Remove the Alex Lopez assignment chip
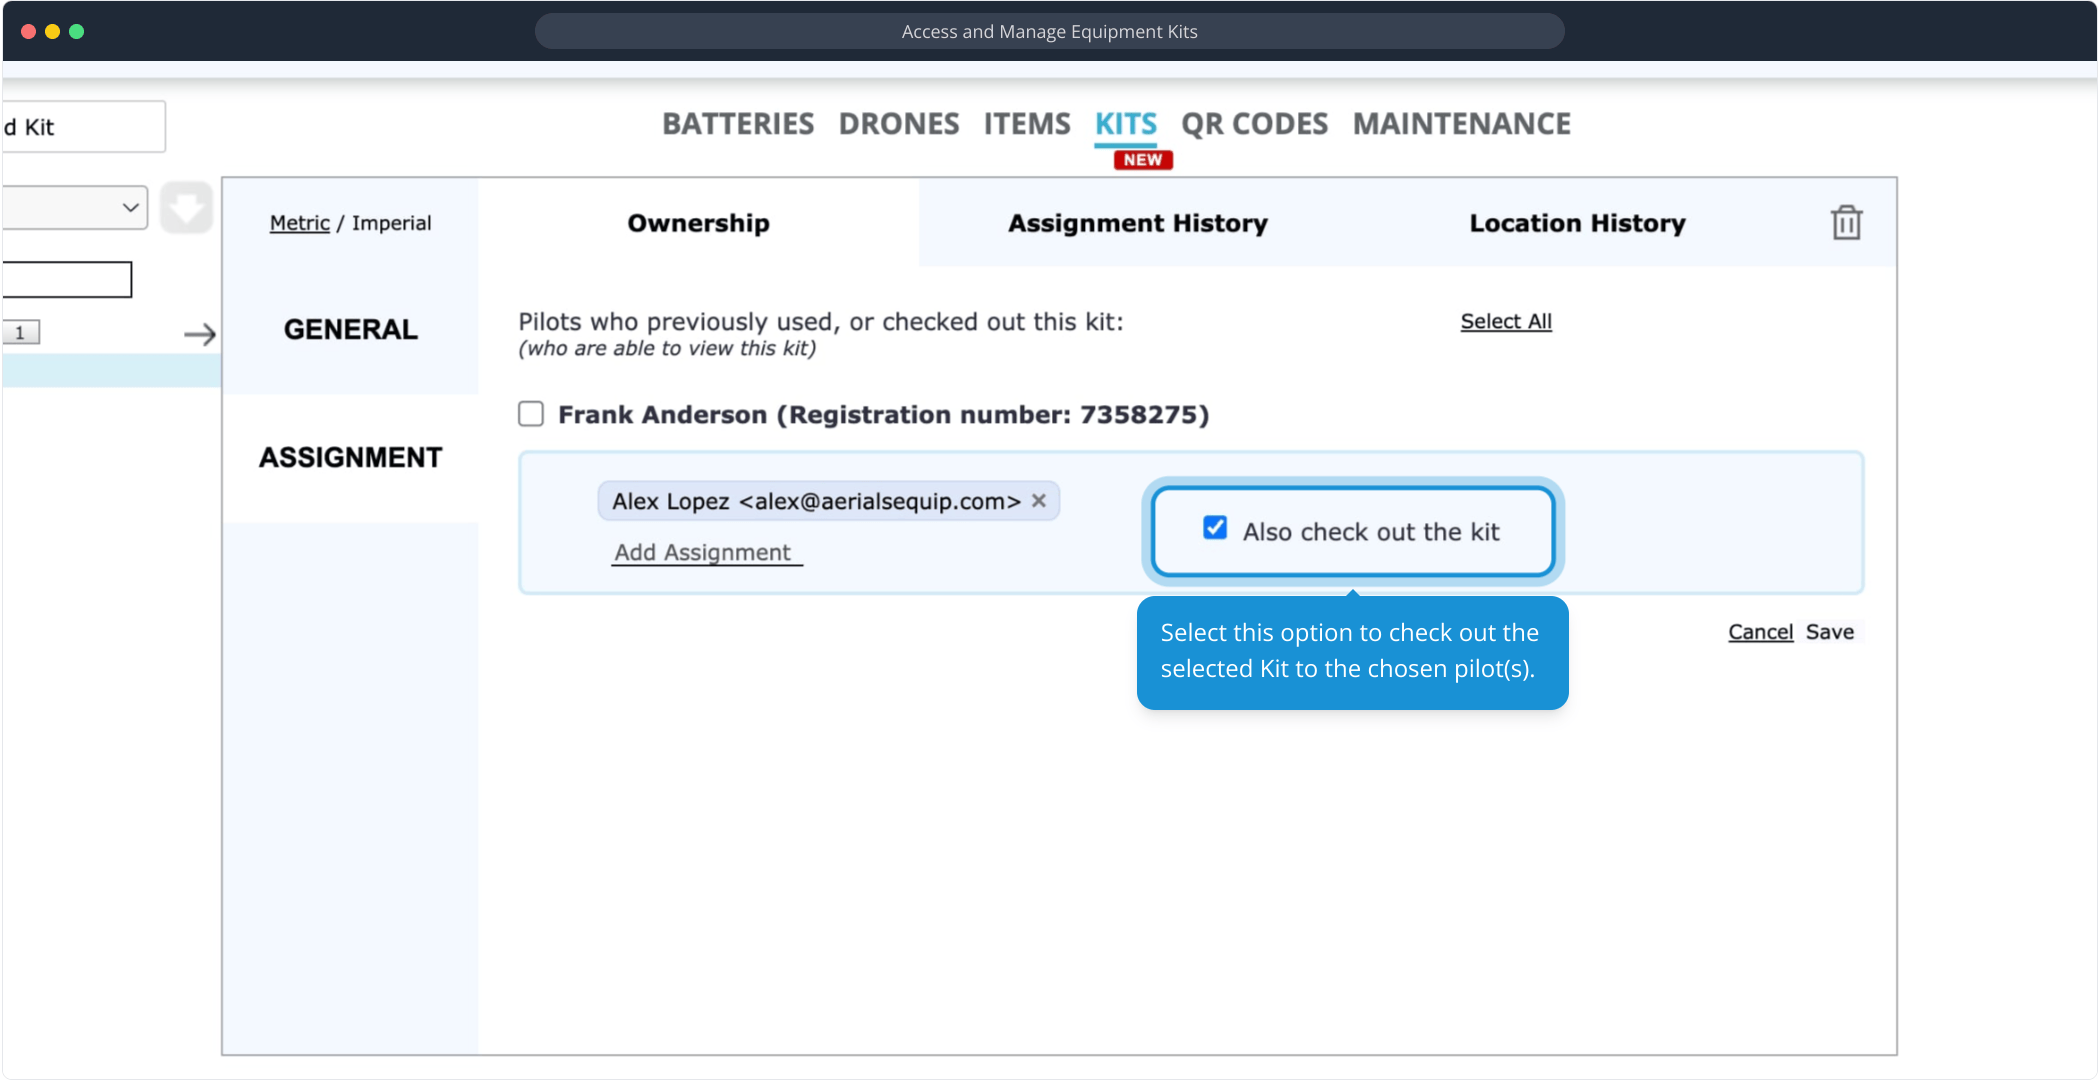This screenshot has width=2100, height=1080. 1039,501
